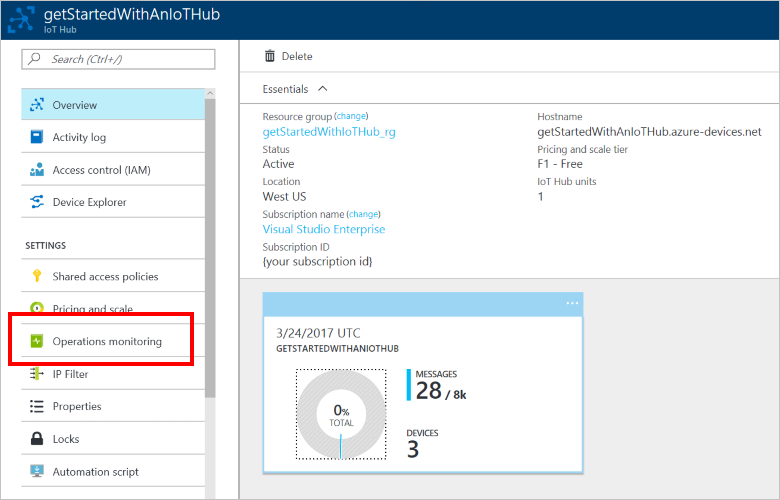This screenshot has height=500, width=780.
Task: Open Operations monitoring settings
Action: (x=113, y=341)
